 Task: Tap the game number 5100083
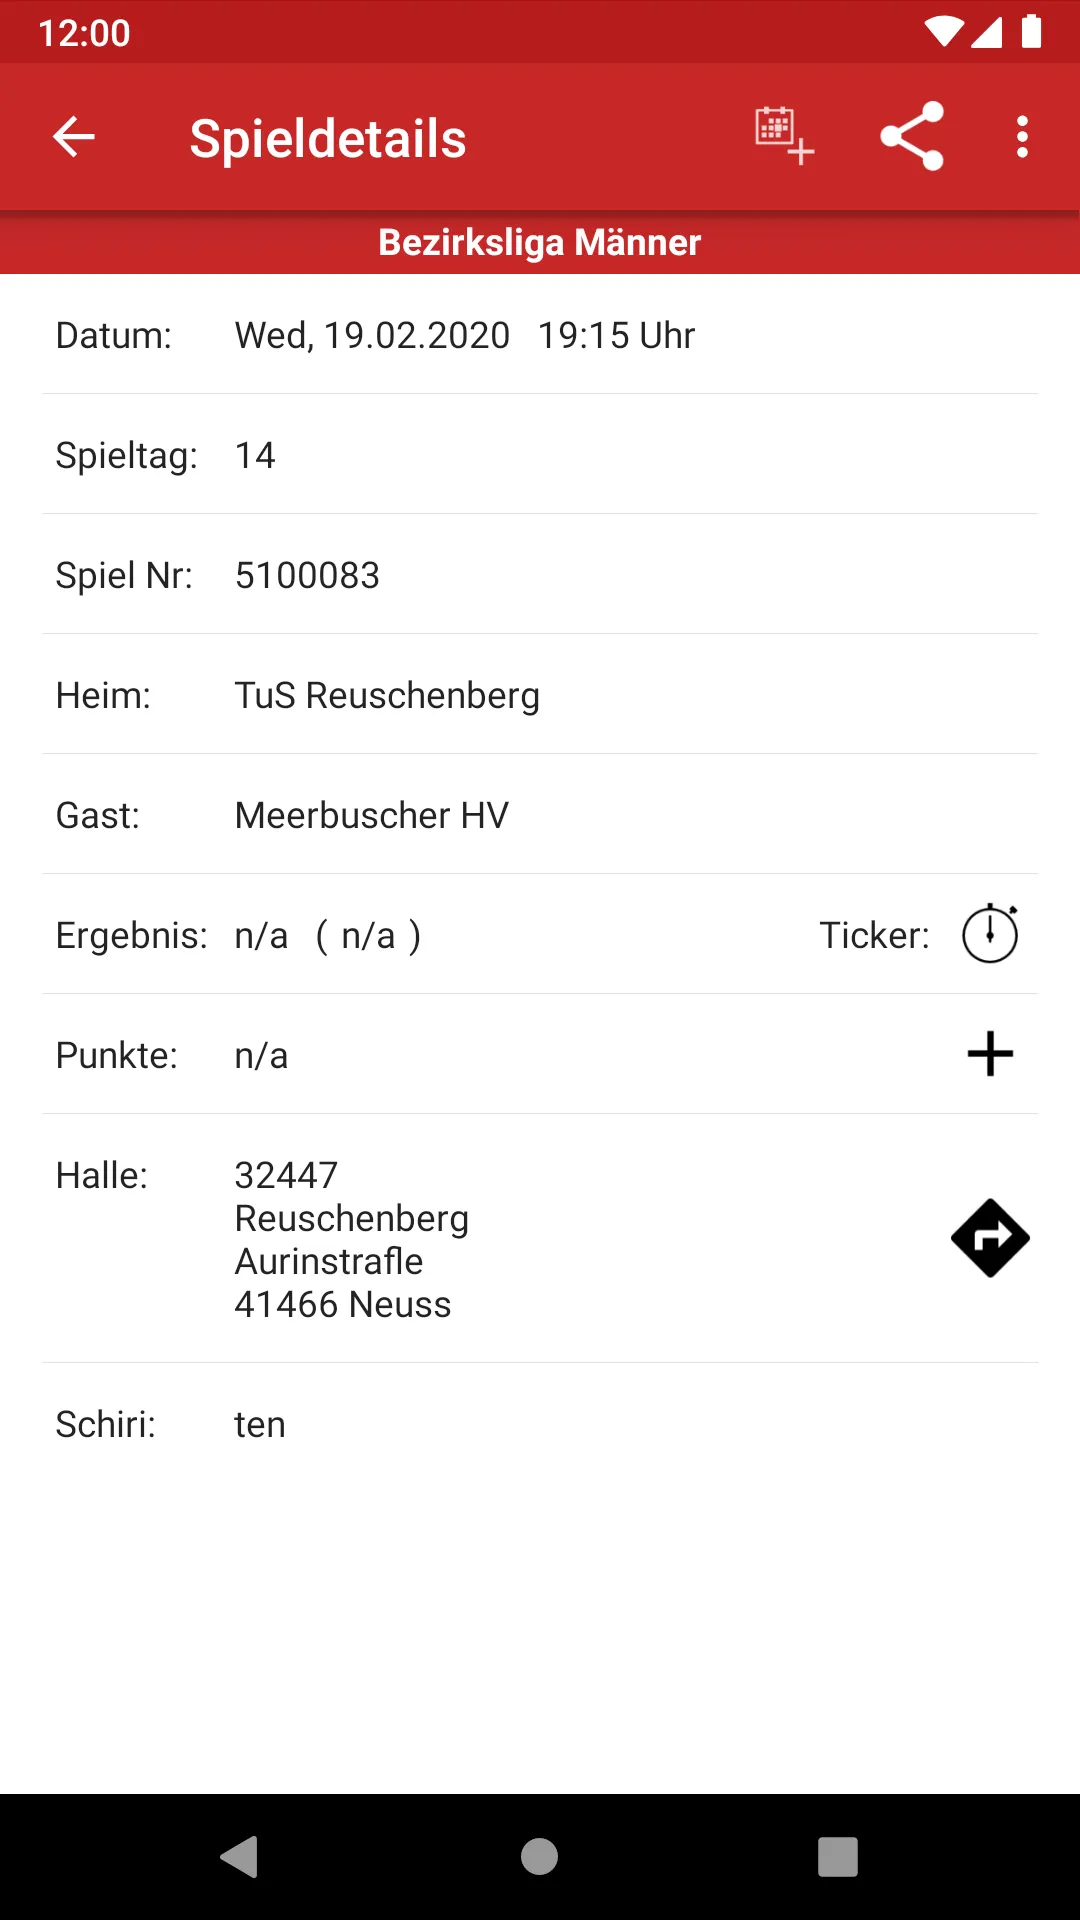307,575
